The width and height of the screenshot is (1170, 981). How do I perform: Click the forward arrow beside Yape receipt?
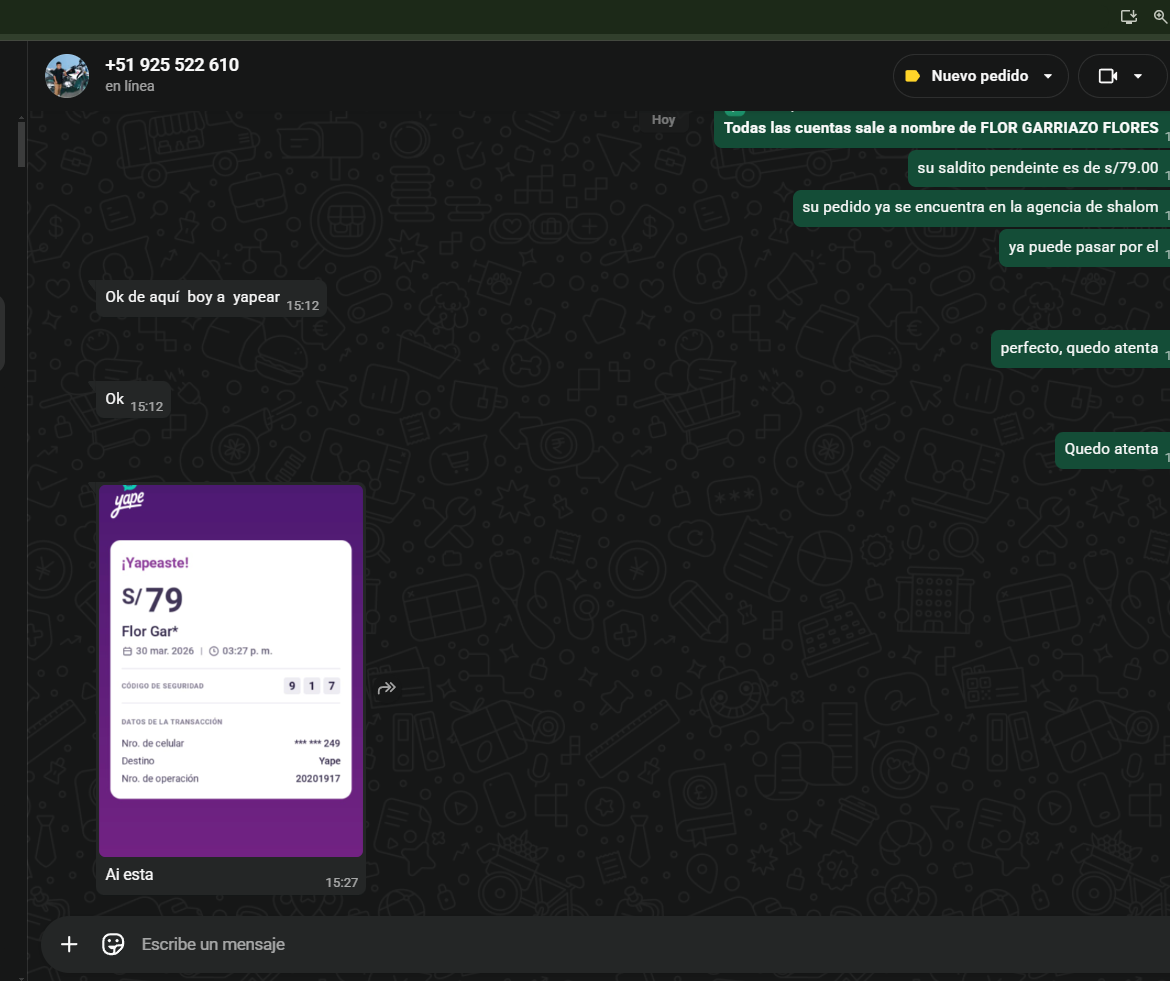tap(387, 687)
